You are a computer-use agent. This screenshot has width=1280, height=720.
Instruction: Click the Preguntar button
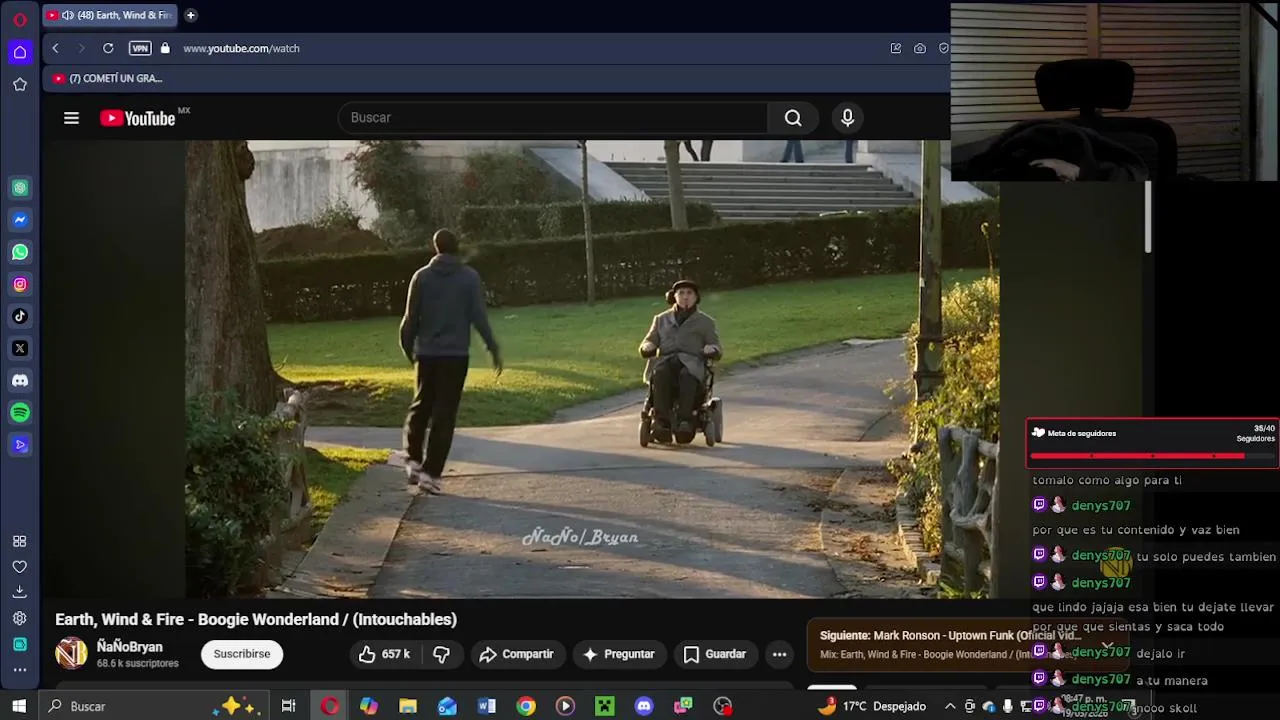pyautogui.click(x=618, y=654)
